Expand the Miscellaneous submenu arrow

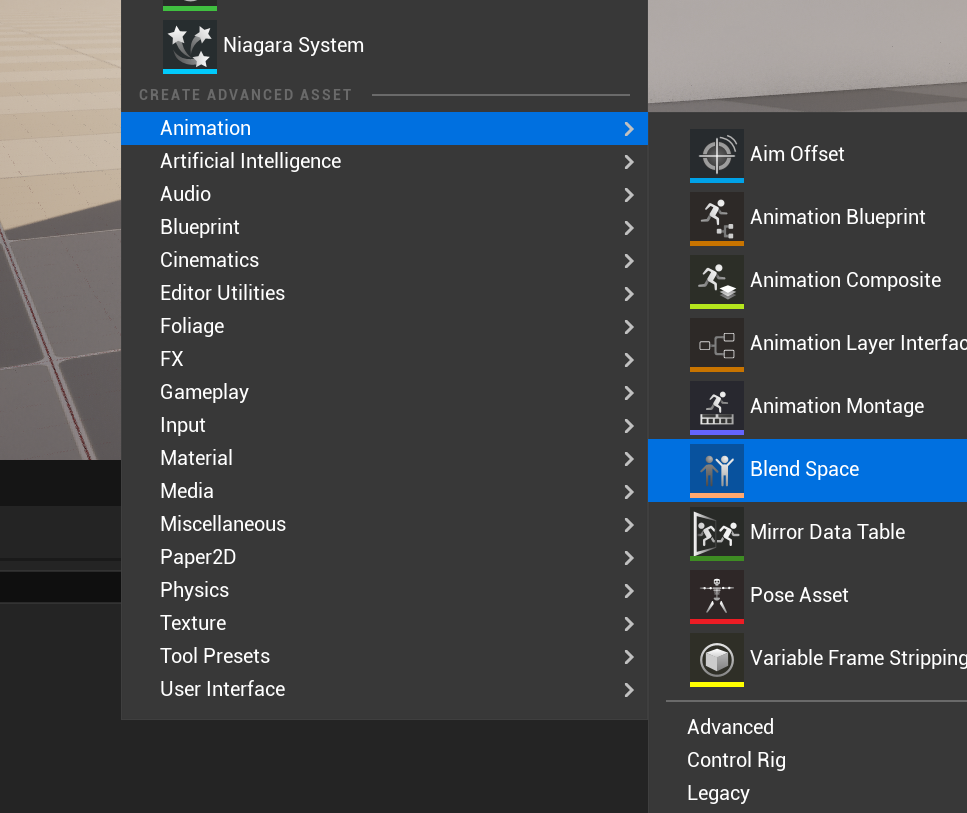628,525
